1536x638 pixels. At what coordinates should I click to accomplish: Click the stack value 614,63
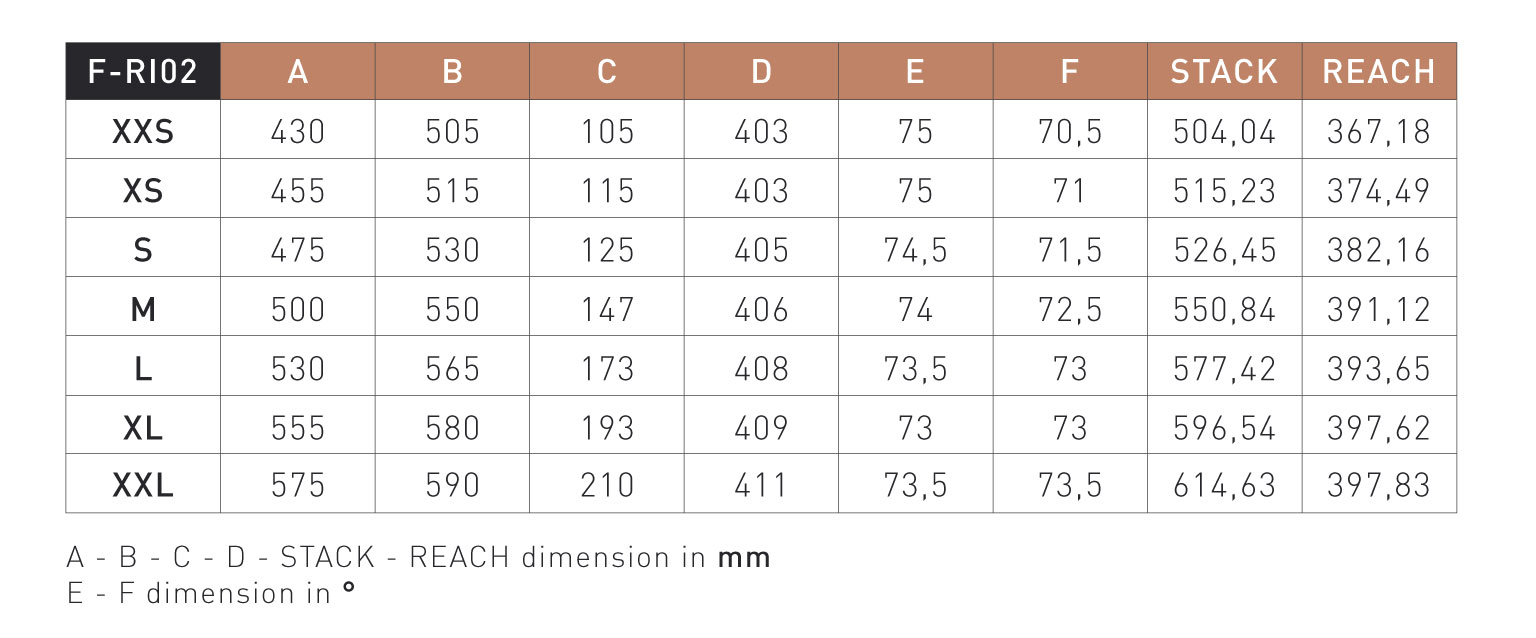(1224, 487)
